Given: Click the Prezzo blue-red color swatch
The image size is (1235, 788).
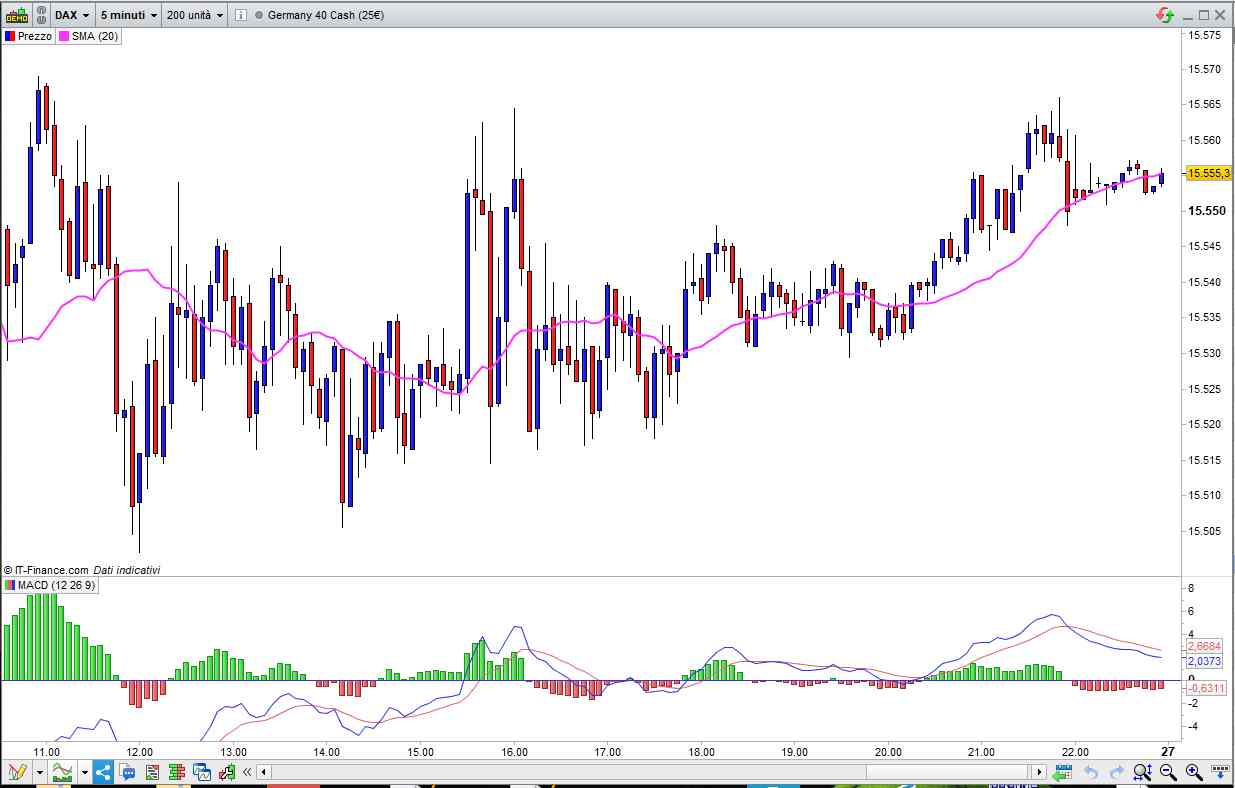Looking at the screenshot, I should click(10, 36).
